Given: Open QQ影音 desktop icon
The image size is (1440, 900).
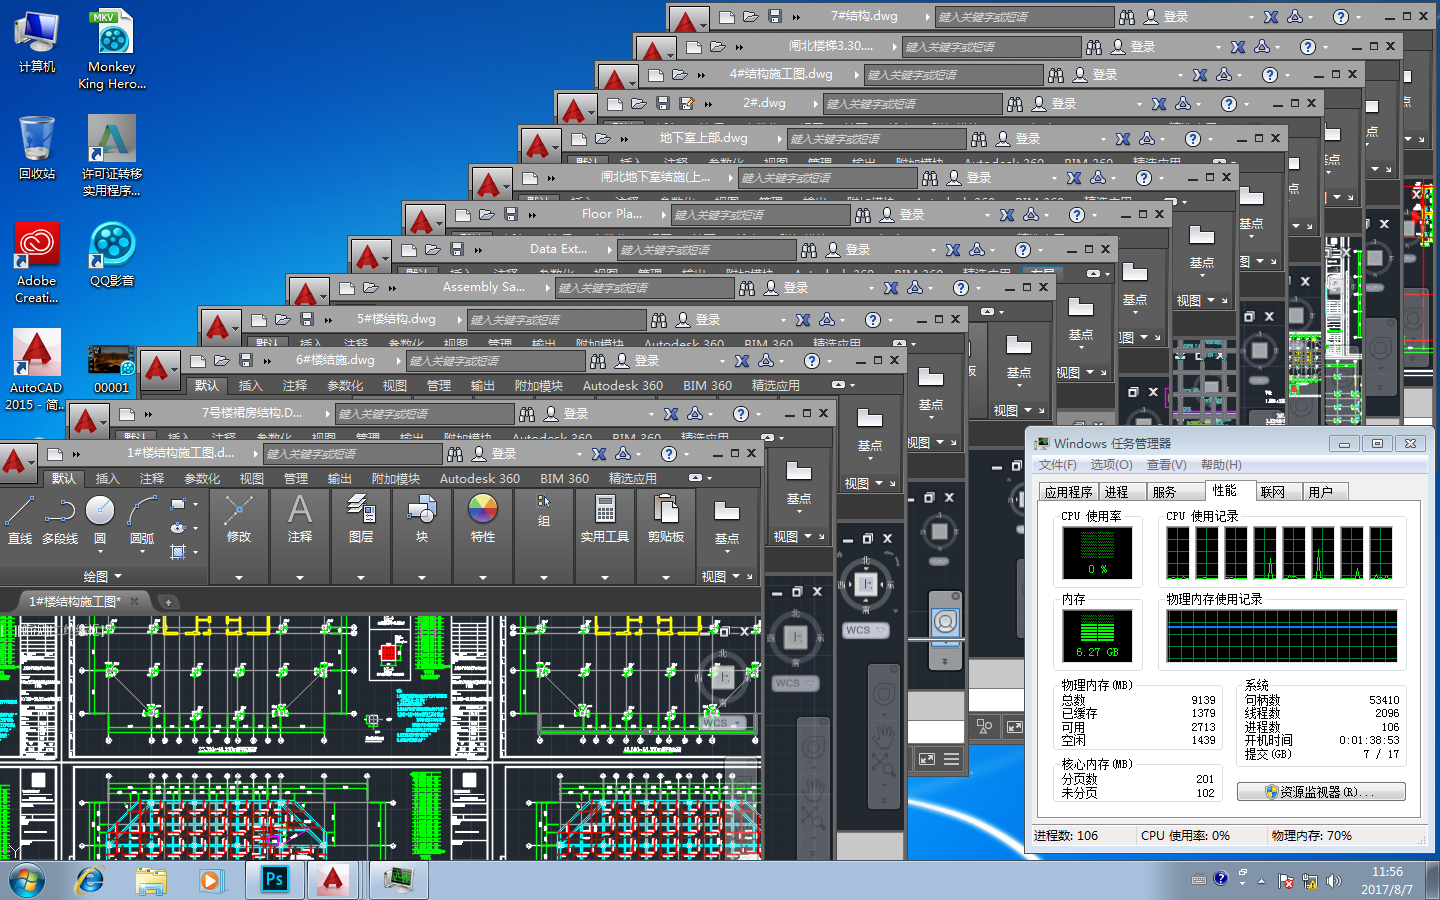Looking at the screenshot, I should (x=112, y=255).
